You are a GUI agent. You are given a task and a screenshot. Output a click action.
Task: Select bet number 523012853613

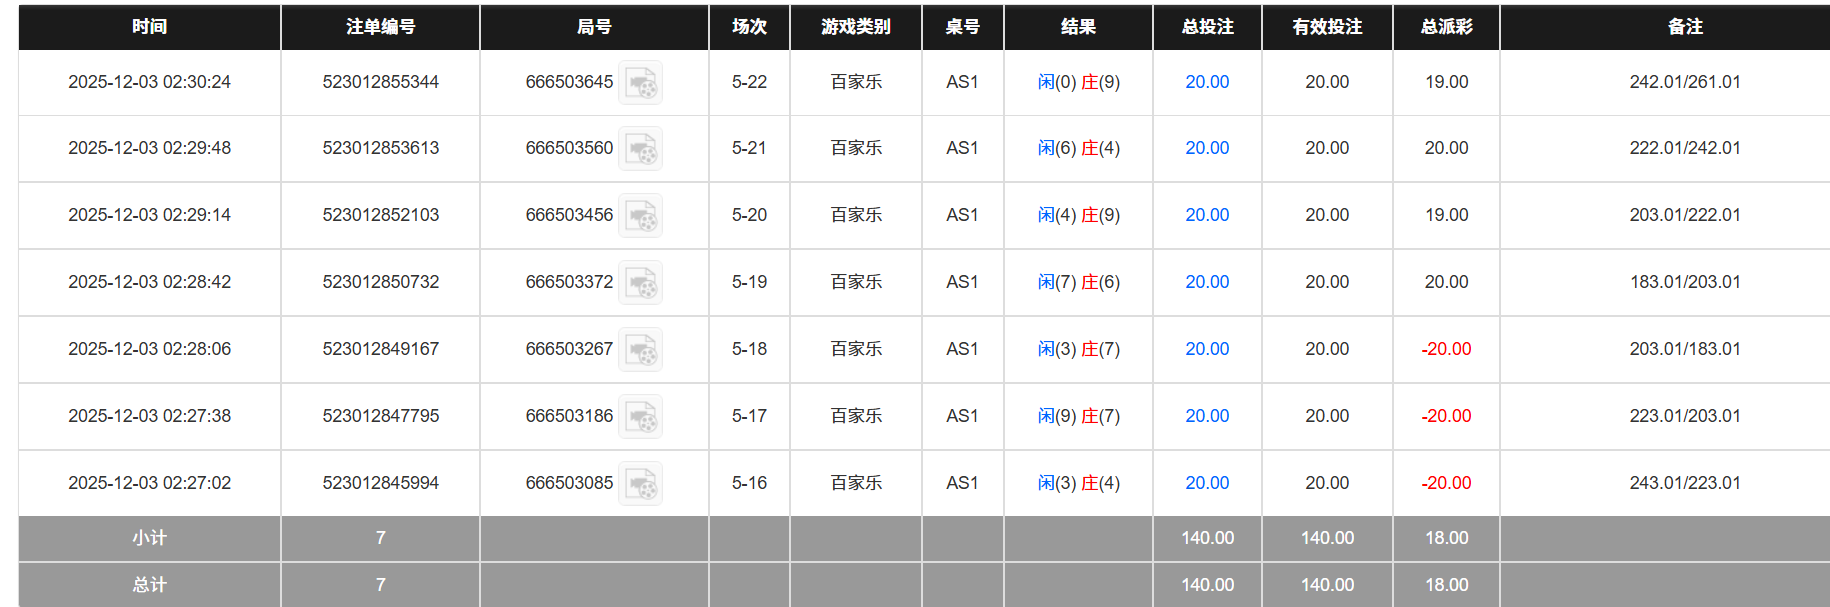pos(380,148)
